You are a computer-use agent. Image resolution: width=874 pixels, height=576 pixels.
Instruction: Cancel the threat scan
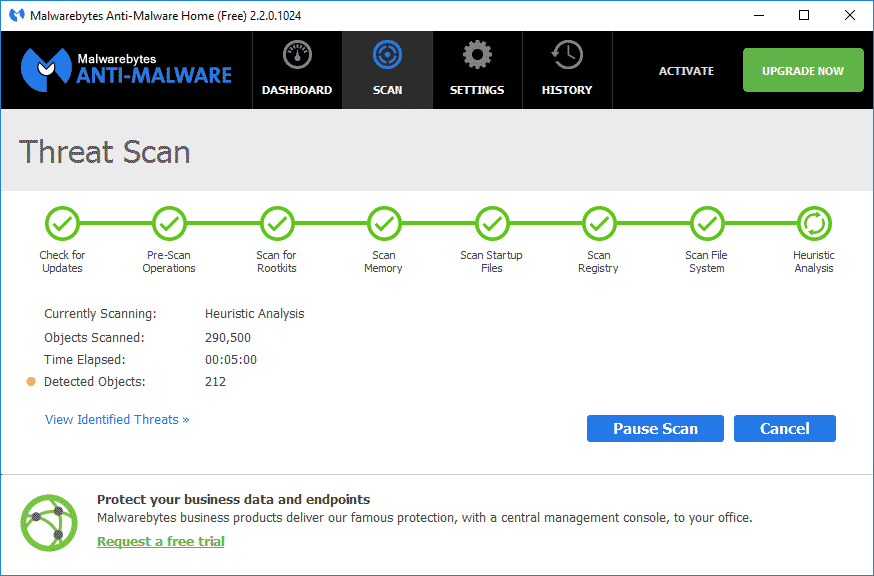(784, 428)
